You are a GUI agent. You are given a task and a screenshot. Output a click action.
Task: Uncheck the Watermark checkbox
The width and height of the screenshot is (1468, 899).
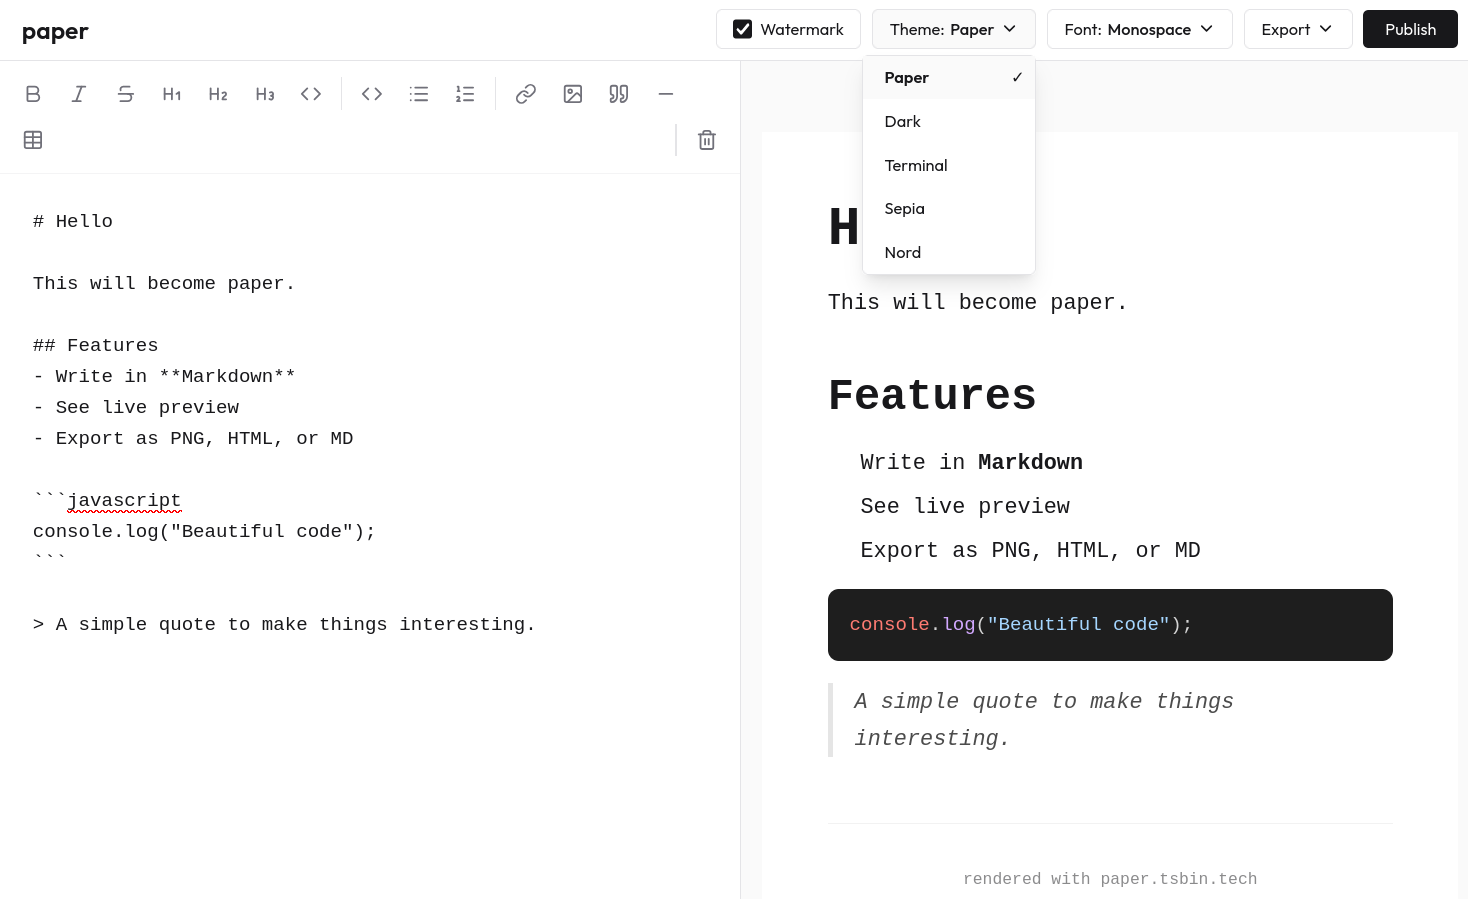point(743,30)
